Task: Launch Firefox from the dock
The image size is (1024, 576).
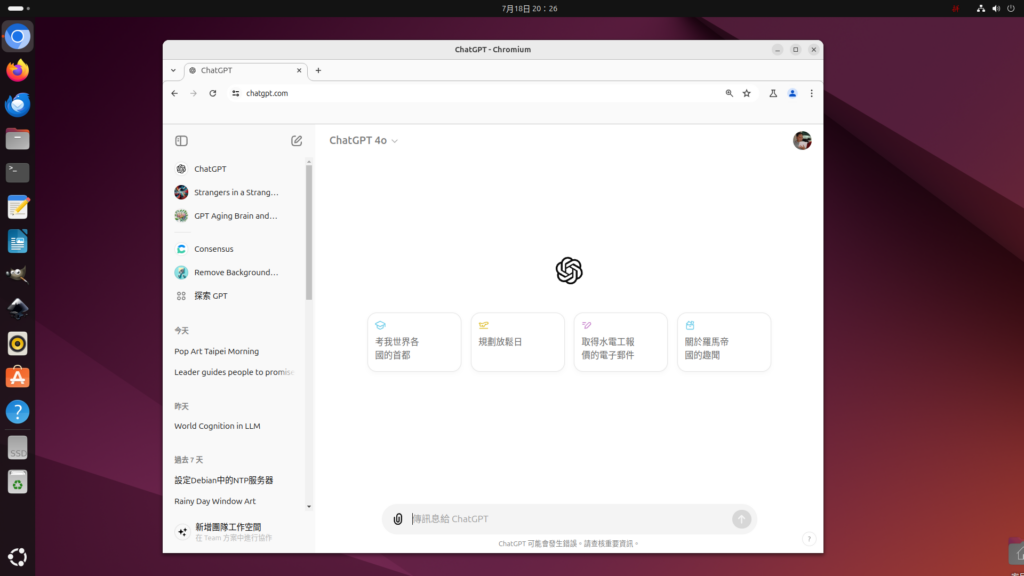Action: pyautogui.click(x=18, y=71)
